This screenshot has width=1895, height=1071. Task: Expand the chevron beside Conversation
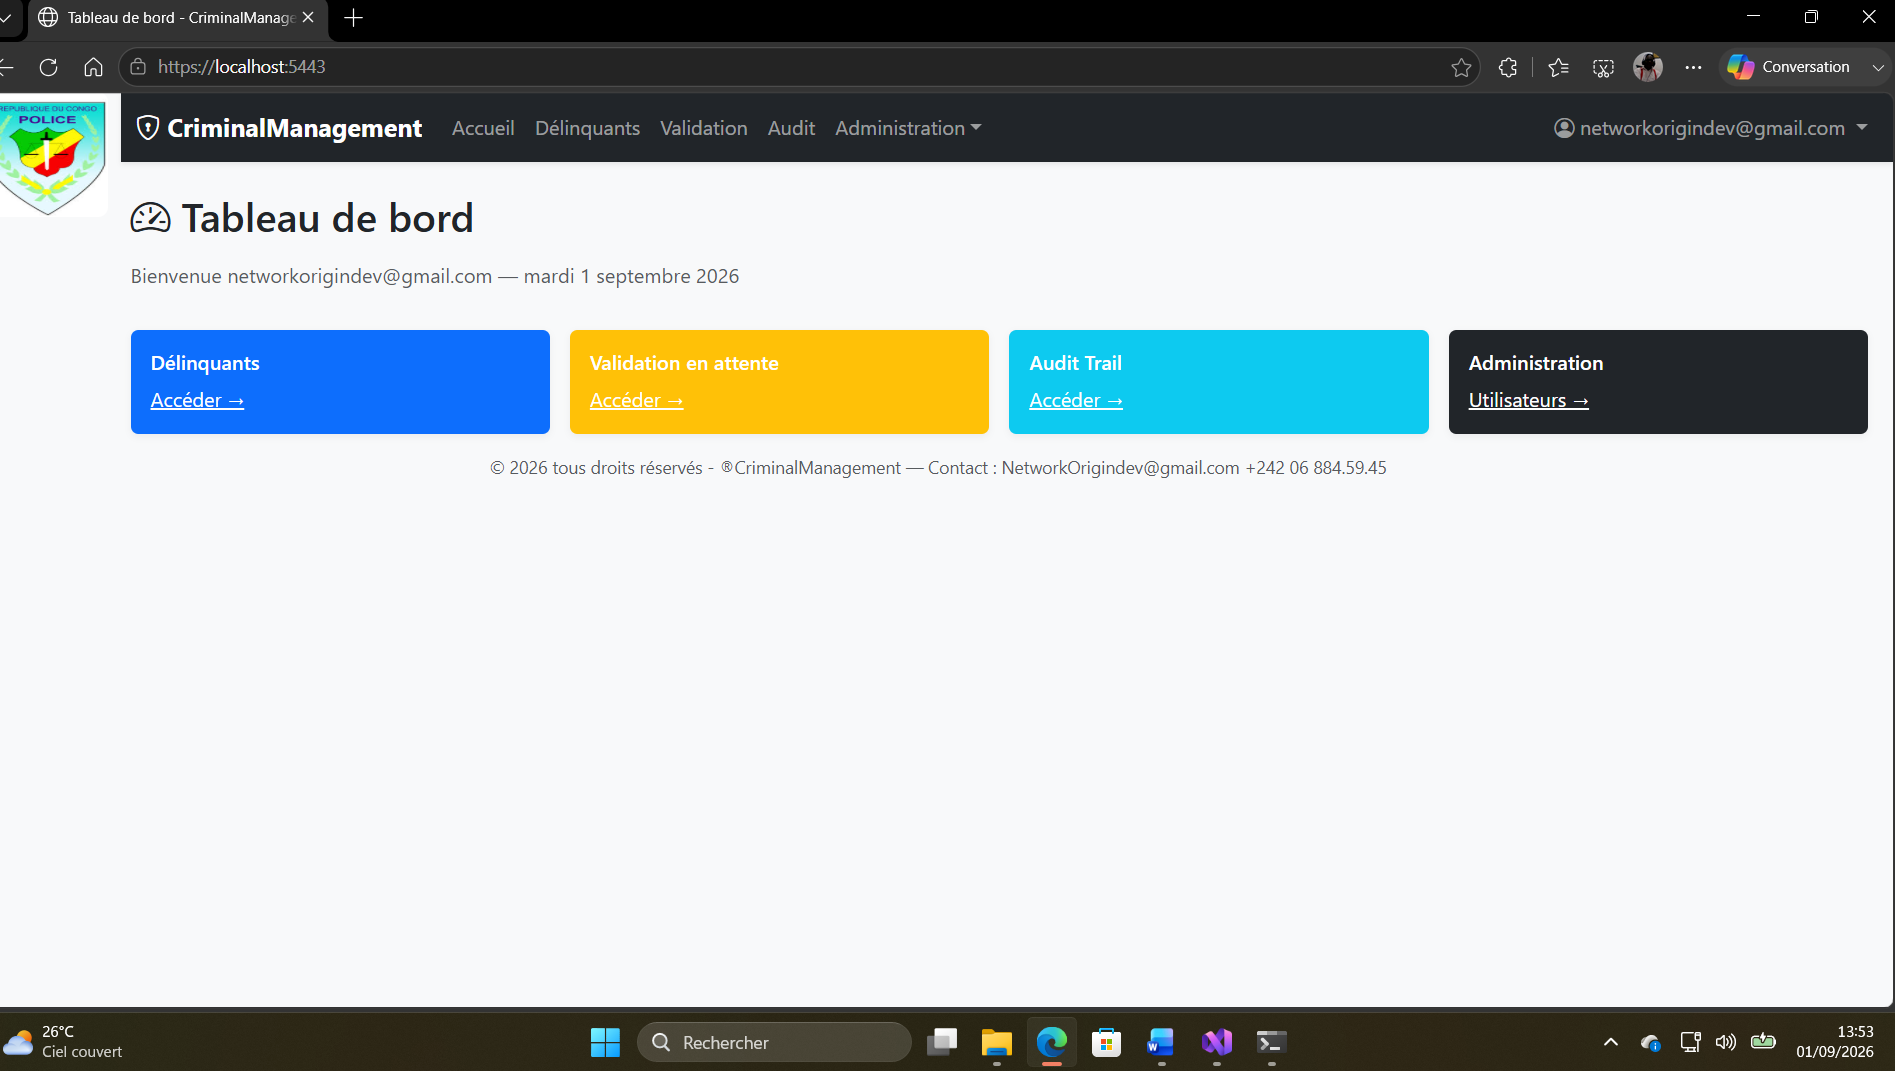click(x=1878, y=67)
